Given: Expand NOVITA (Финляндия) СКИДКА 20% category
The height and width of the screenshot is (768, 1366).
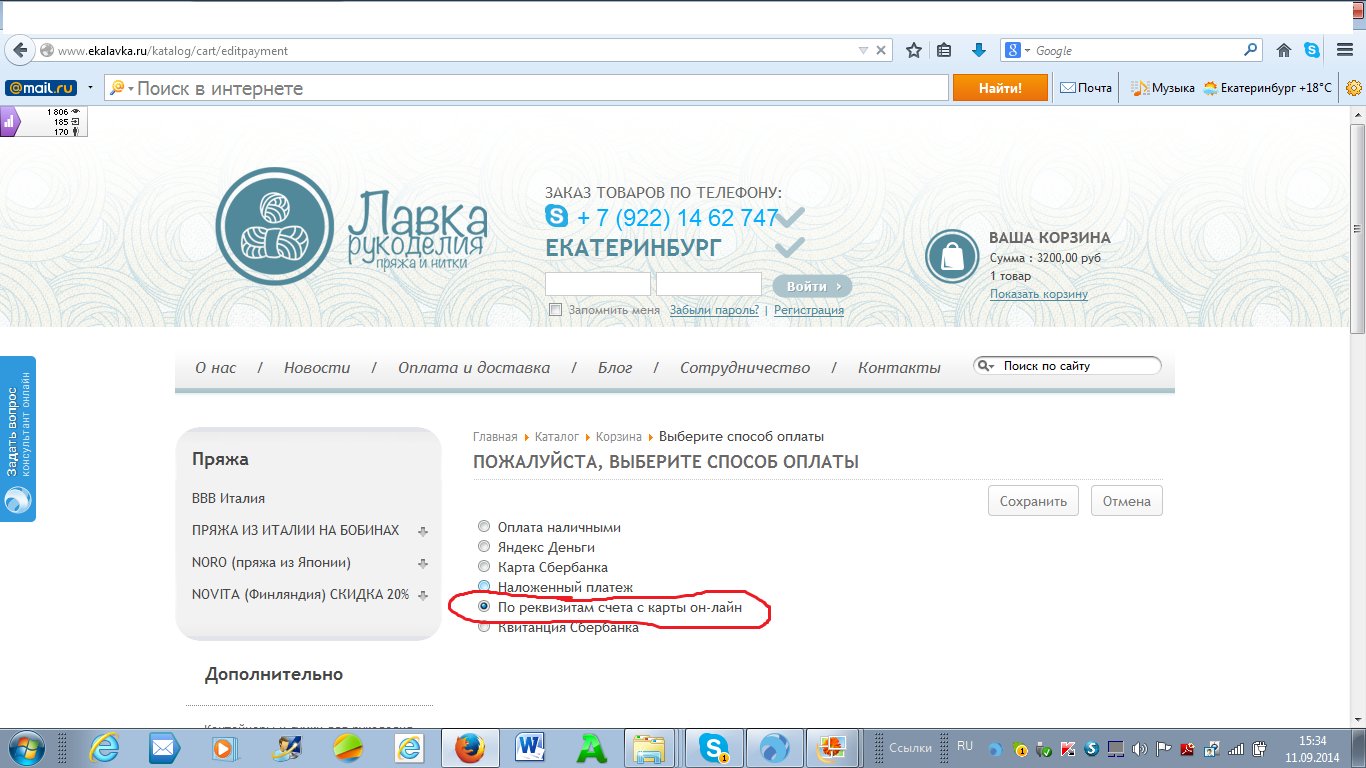Looking at the screenshot, I should click(423, 595).
